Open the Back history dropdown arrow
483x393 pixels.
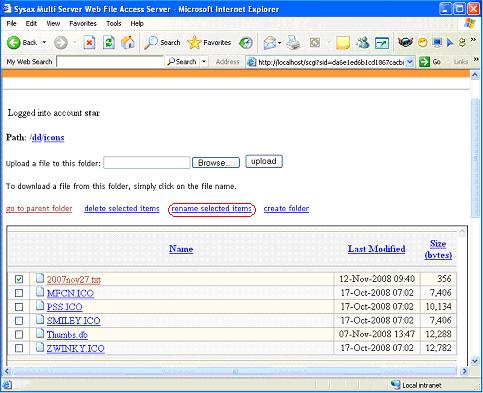(44, 43)
